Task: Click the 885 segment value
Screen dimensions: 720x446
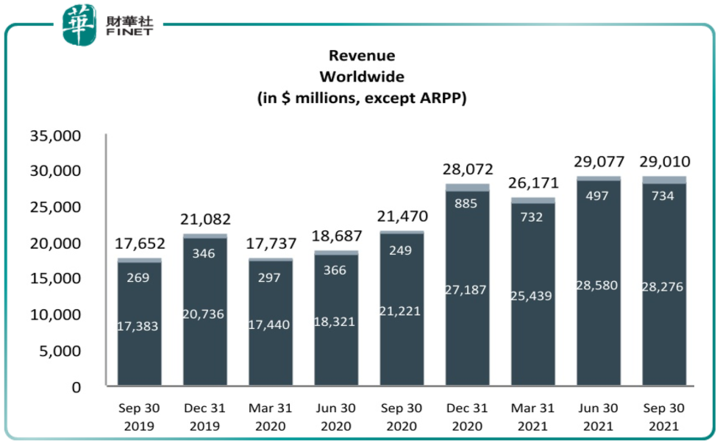Action: [466, 204]
